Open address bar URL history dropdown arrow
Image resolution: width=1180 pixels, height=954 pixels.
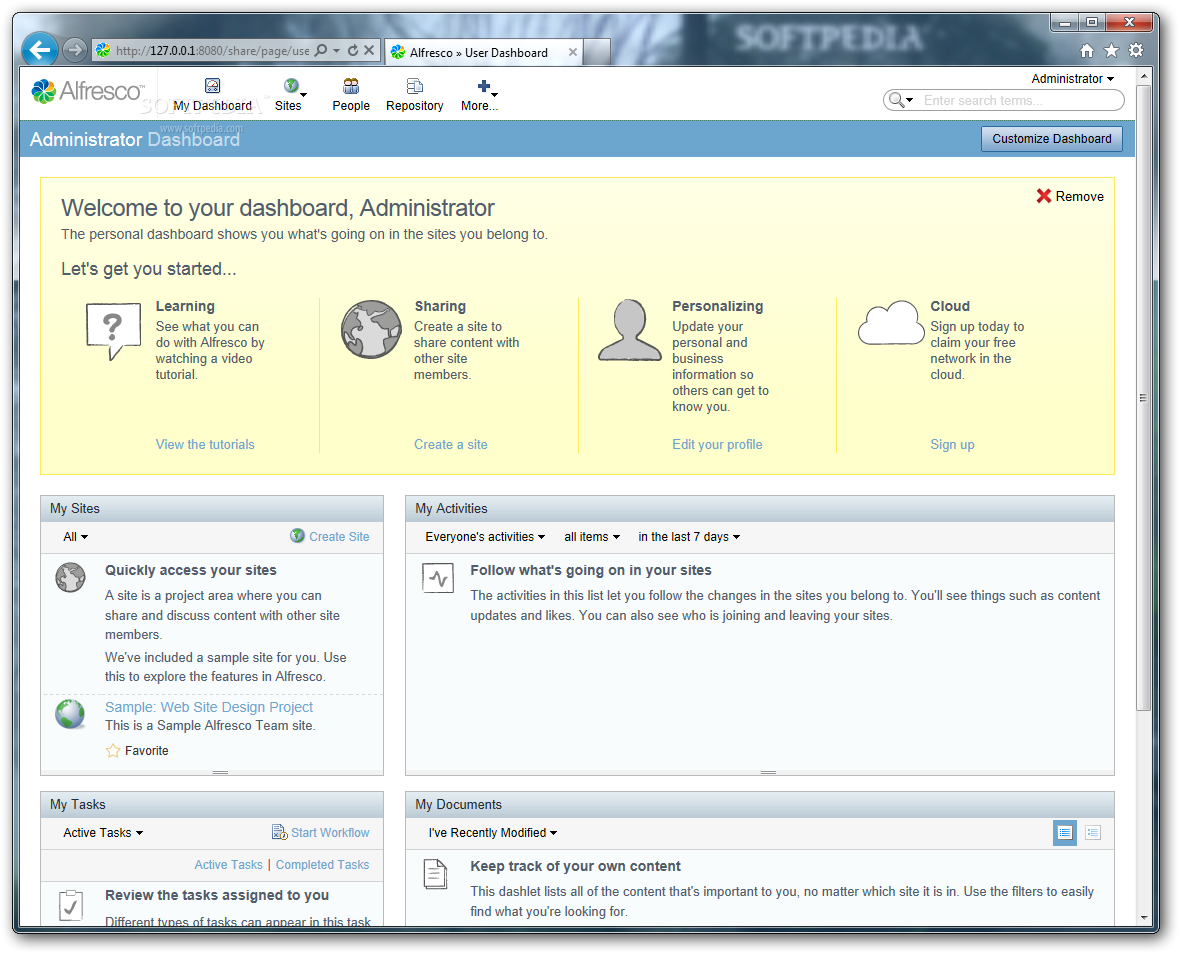coord(336,50)
